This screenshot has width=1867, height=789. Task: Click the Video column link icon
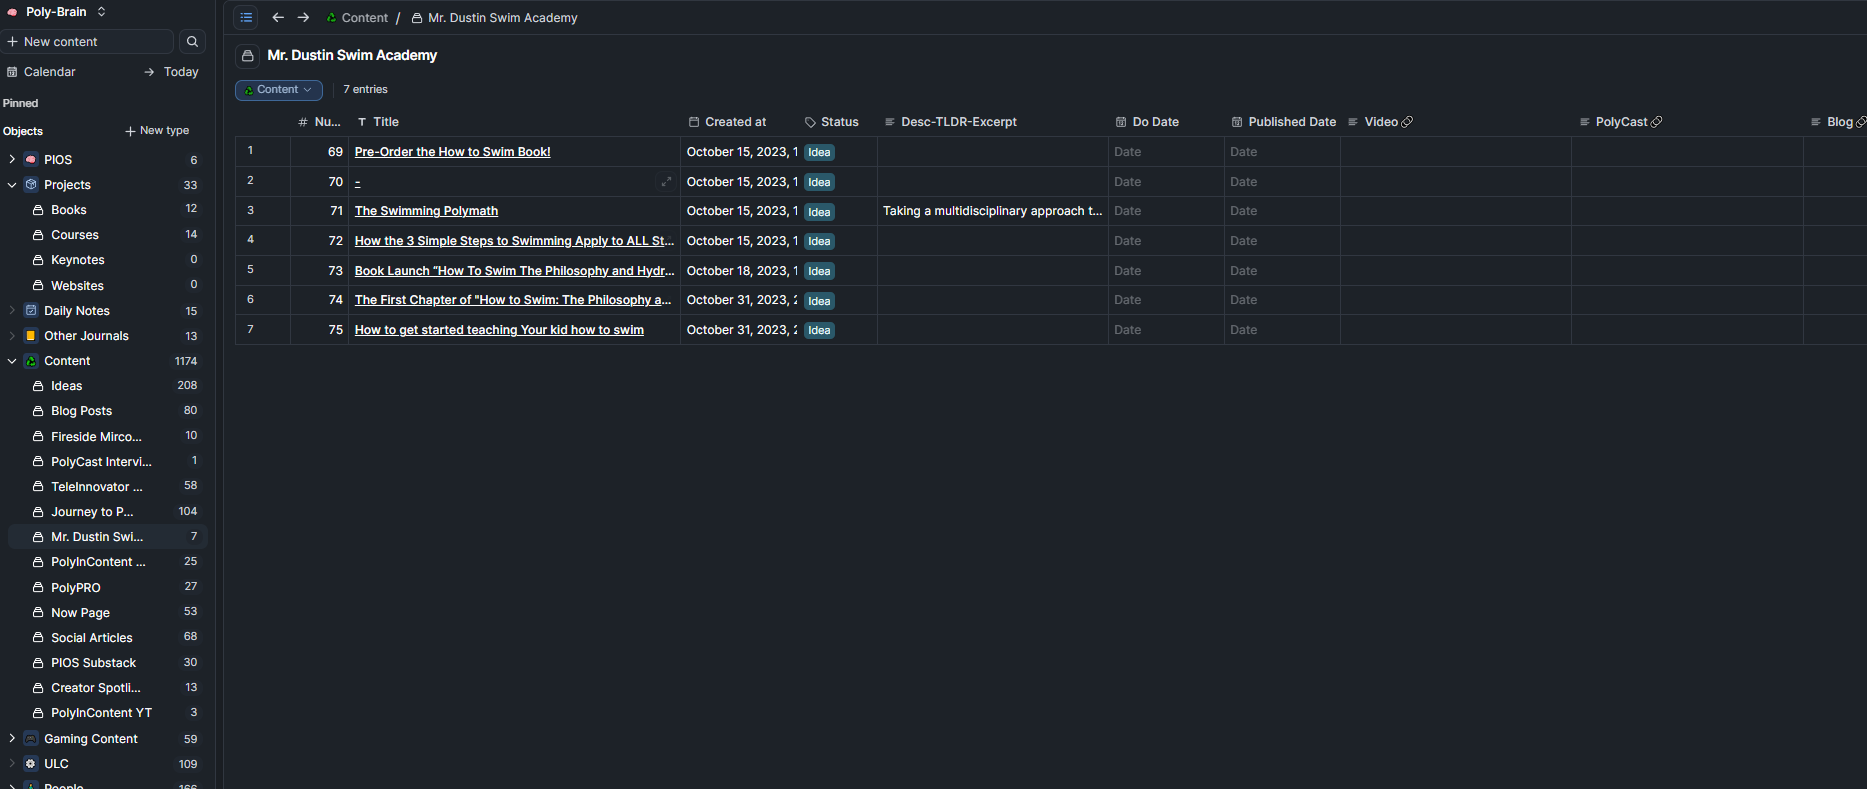tap(1407, 122)
